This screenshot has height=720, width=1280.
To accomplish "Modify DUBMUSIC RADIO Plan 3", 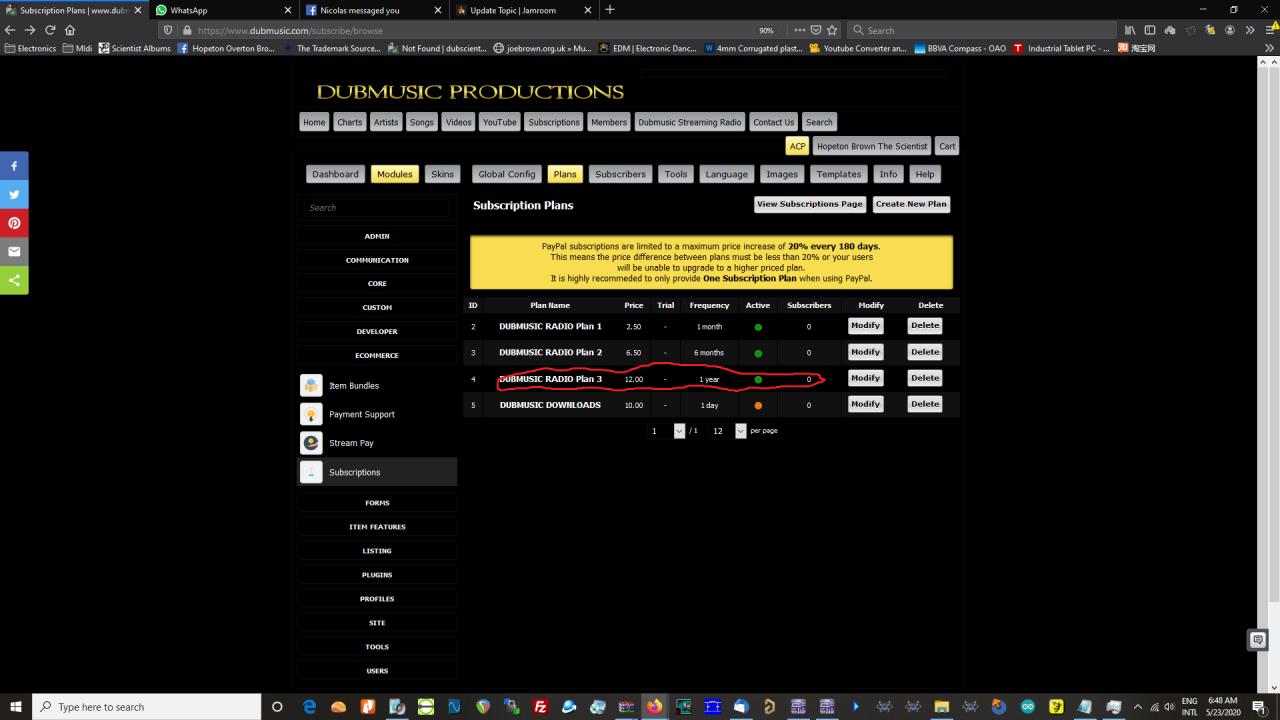I will point(865,378).
